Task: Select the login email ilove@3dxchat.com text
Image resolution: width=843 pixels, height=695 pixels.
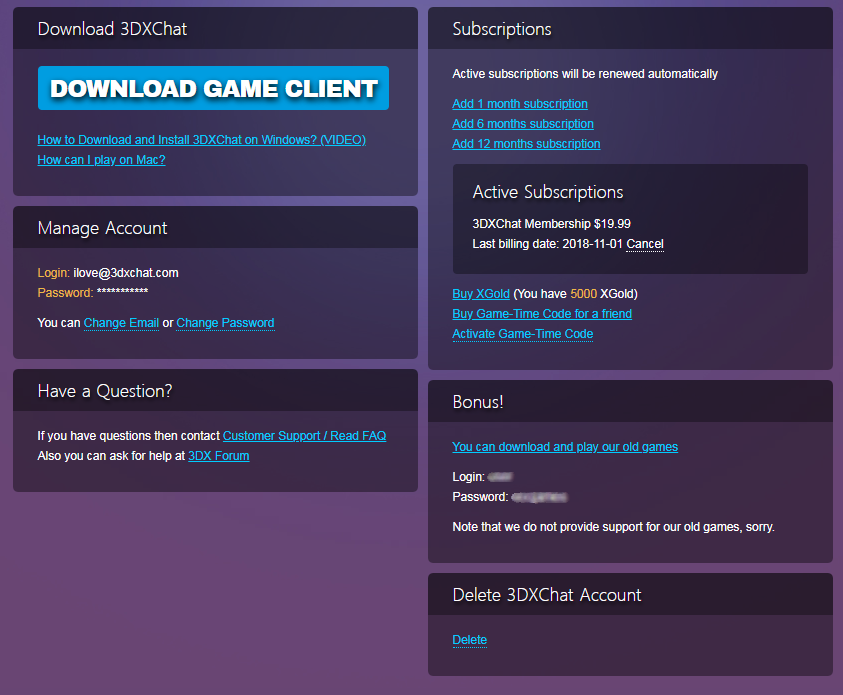Action: click(126, 273)
